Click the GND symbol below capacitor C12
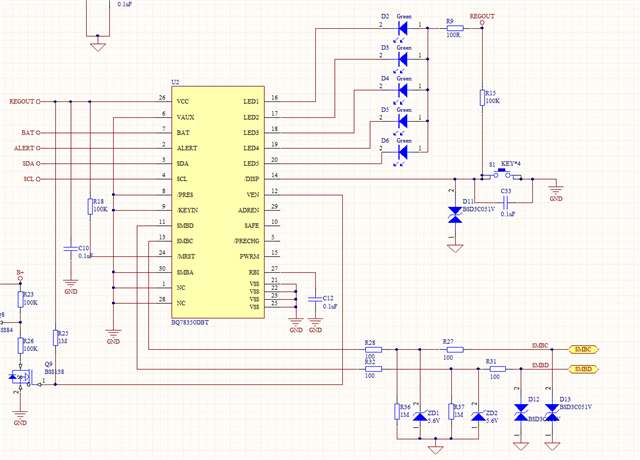This screenshot has height=460, width=640. point(315,325)
